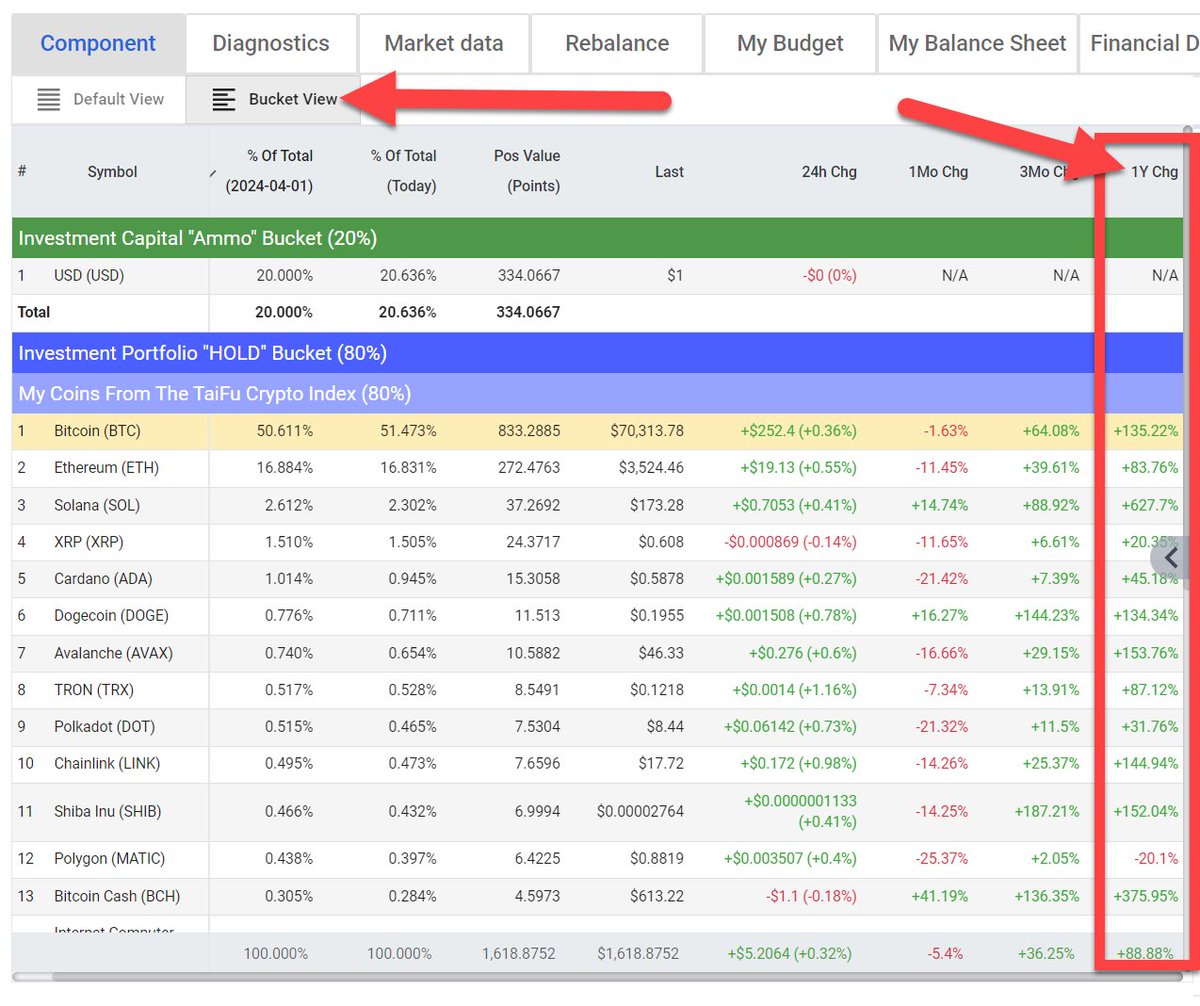Go to the Rebalance tab
This screenshot has width=1200, height=1006.
coord(617,44)
